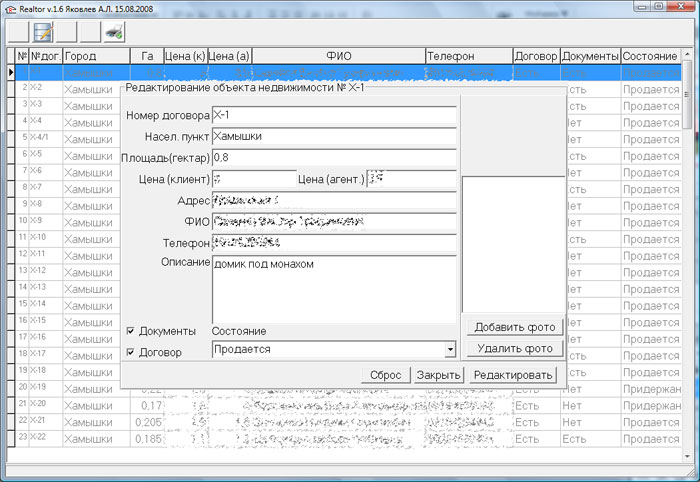Click the table scrollbar down arrow
700x482 pixels.
click(687, 457)
